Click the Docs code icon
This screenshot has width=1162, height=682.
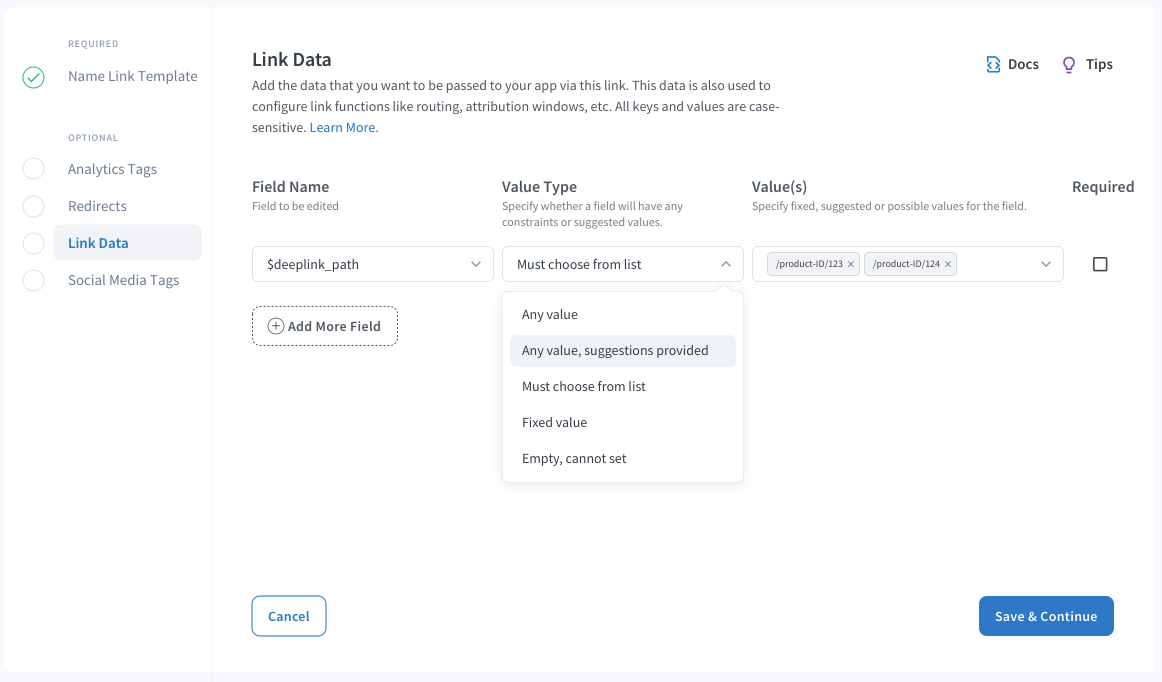(x=993, y=64)
